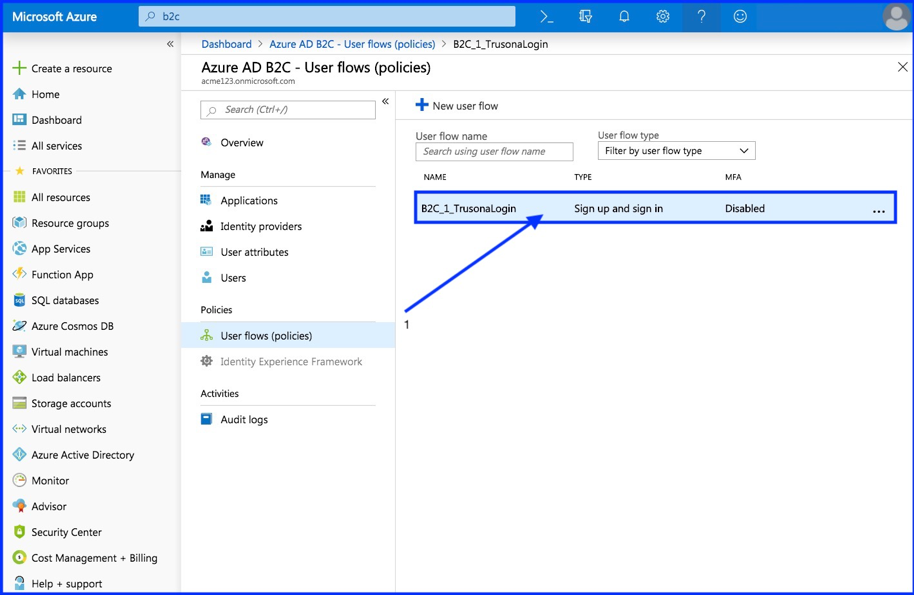Open the B2C_1_TrusonaLogin user flow

tap(468, 209)
